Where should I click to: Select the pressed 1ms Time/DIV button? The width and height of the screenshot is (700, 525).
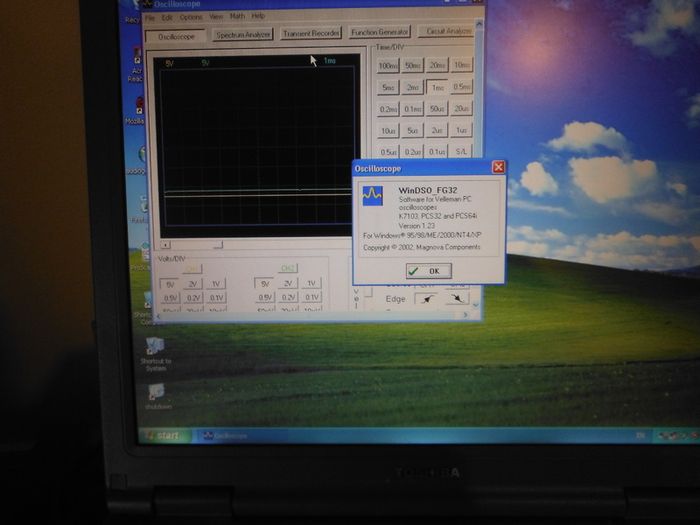click(x=437, y=87)
